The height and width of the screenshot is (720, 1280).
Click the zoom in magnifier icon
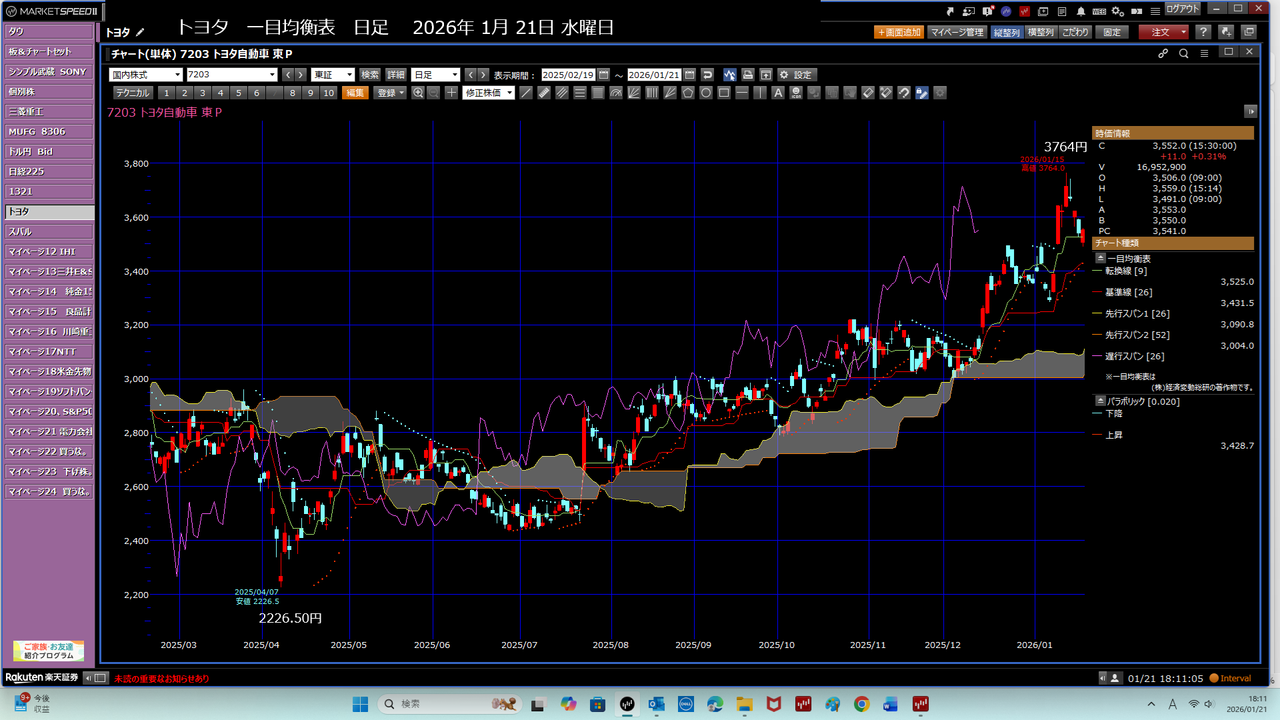click(418, 93)
